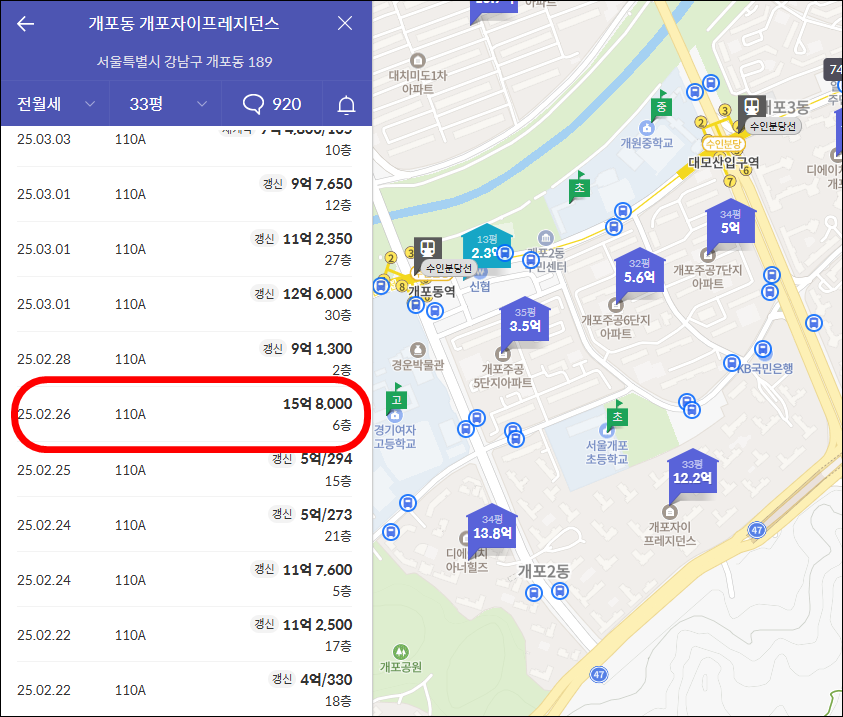
Task: Click the 개포주공7단지아파트 label
Action: 708,277
